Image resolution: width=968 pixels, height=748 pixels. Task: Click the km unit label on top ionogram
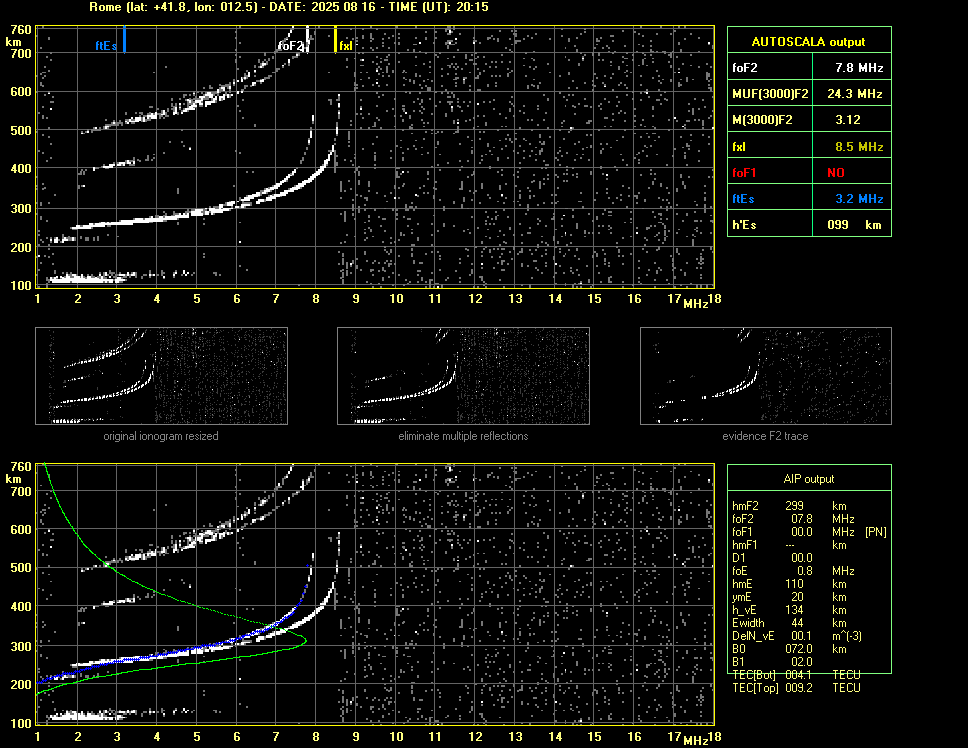pos(13,42)
